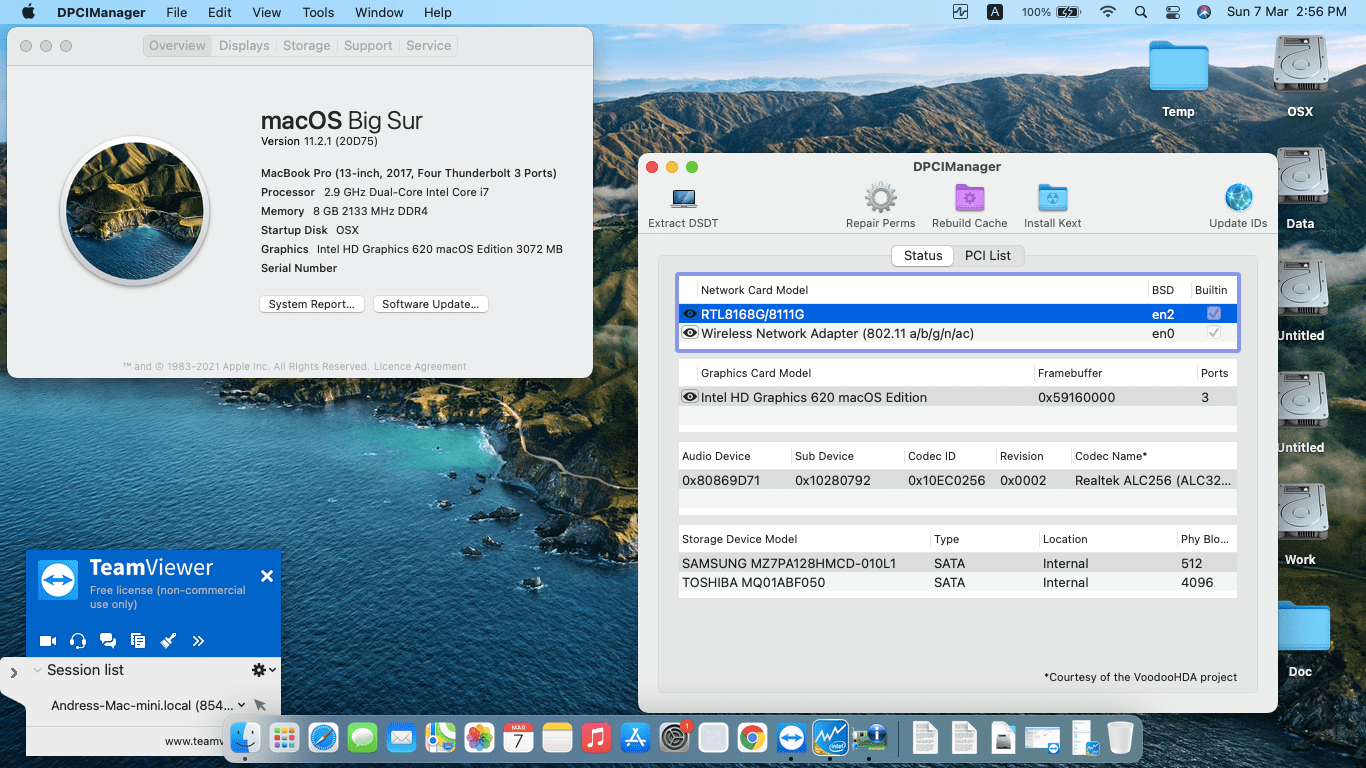Expand options chevron for Andress-Mac-mini.local session
Screen dimensions: 1366x768
(241, 705)
